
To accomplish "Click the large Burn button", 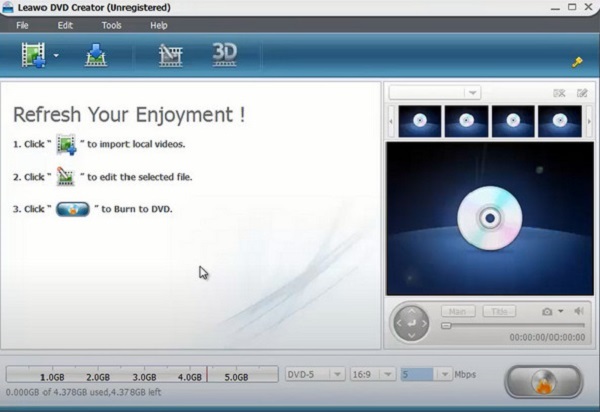I will [543, 381].
